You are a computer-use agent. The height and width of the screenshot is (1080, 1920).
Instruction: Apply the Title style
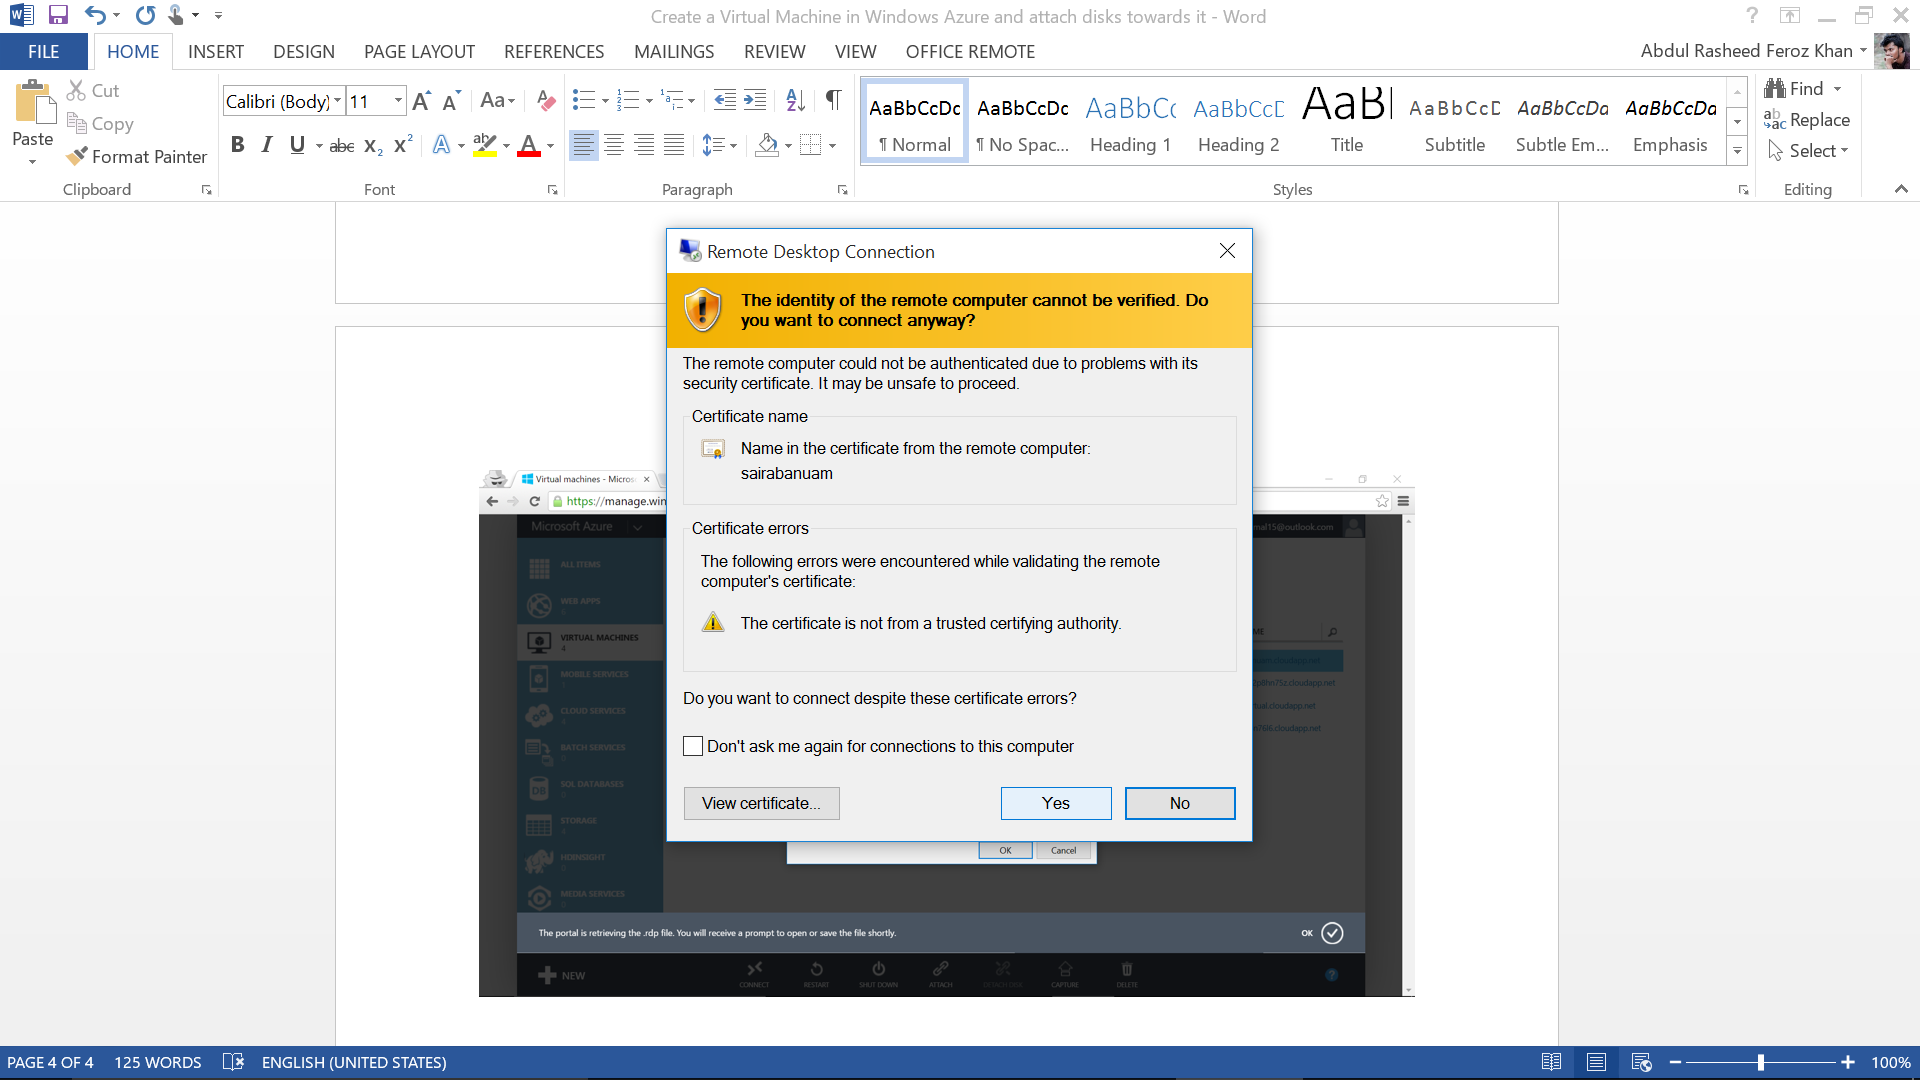click(1347, 122)
